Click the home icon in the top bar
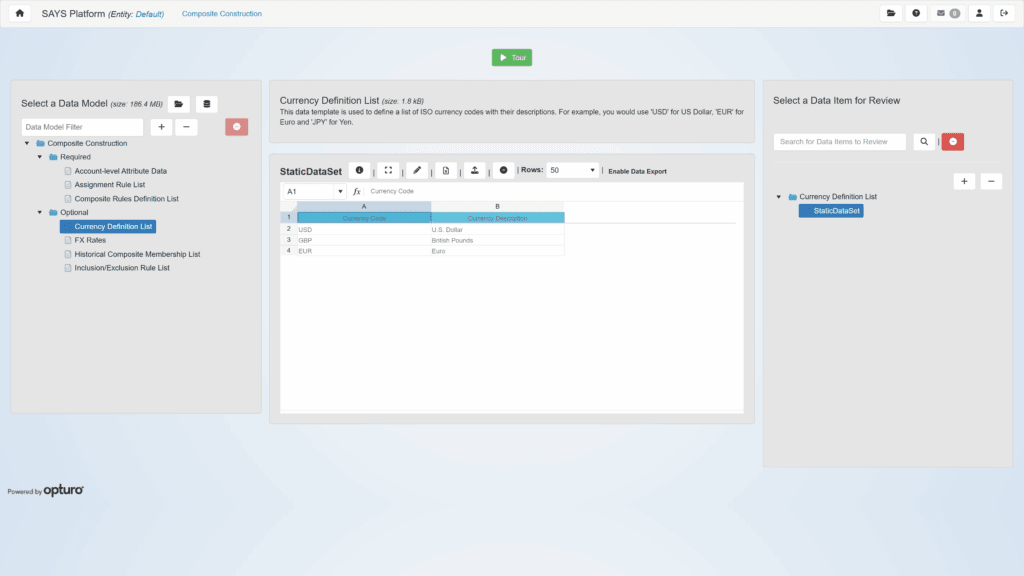 (x=20, y=14)
